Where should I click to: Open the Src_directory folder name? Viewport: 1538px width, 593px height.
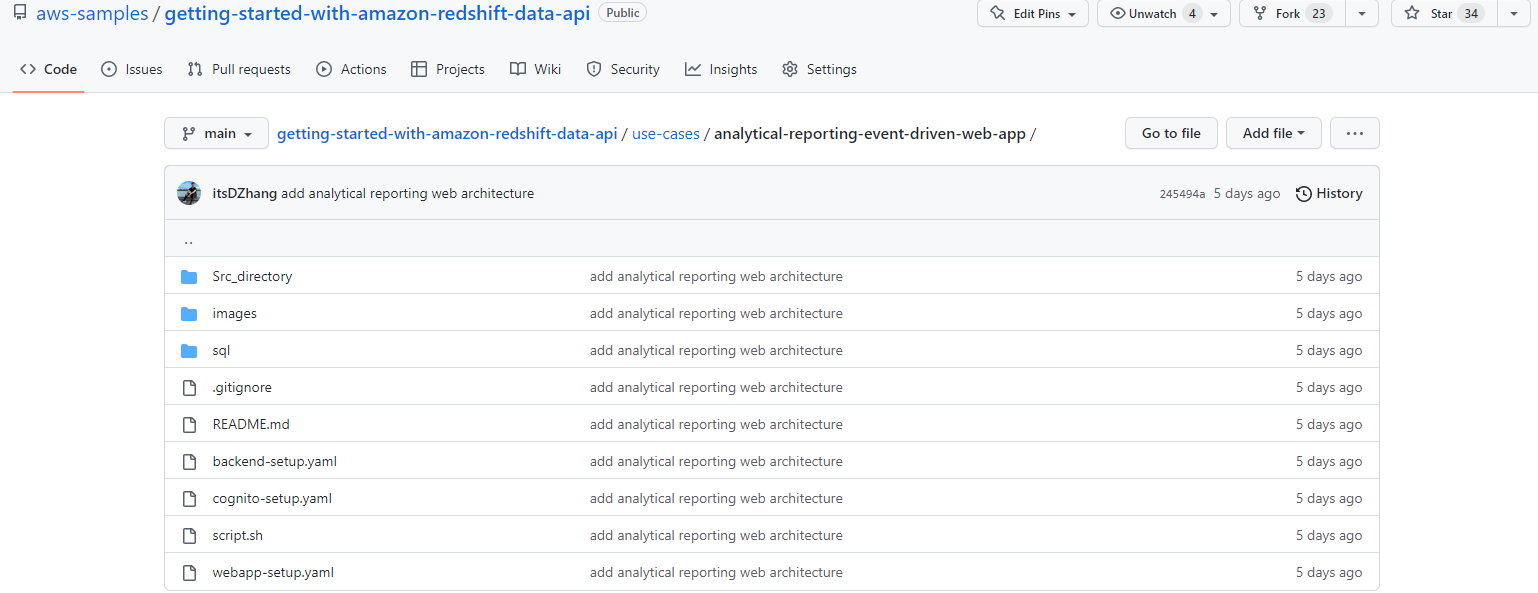[252, 276]
